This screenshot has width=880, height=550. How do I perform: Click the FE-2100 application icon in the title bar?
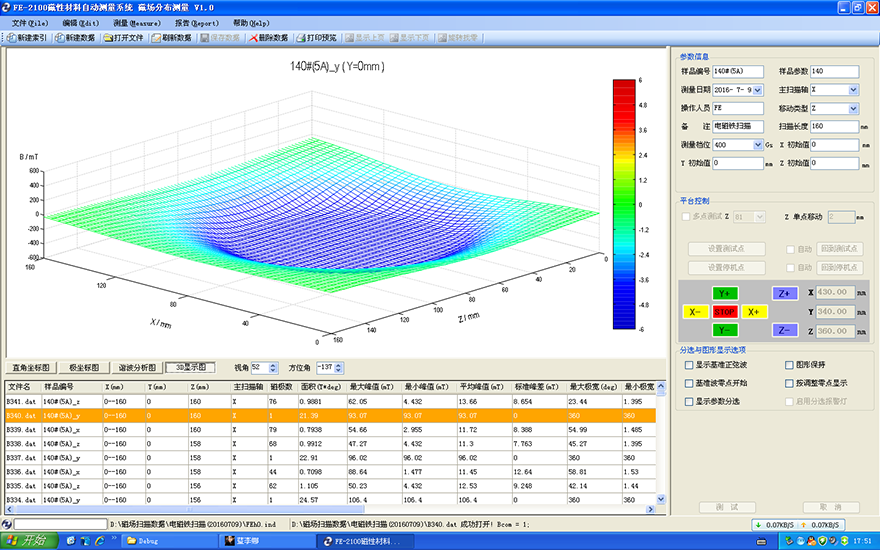pyautogui.click(x=6, y=7)
